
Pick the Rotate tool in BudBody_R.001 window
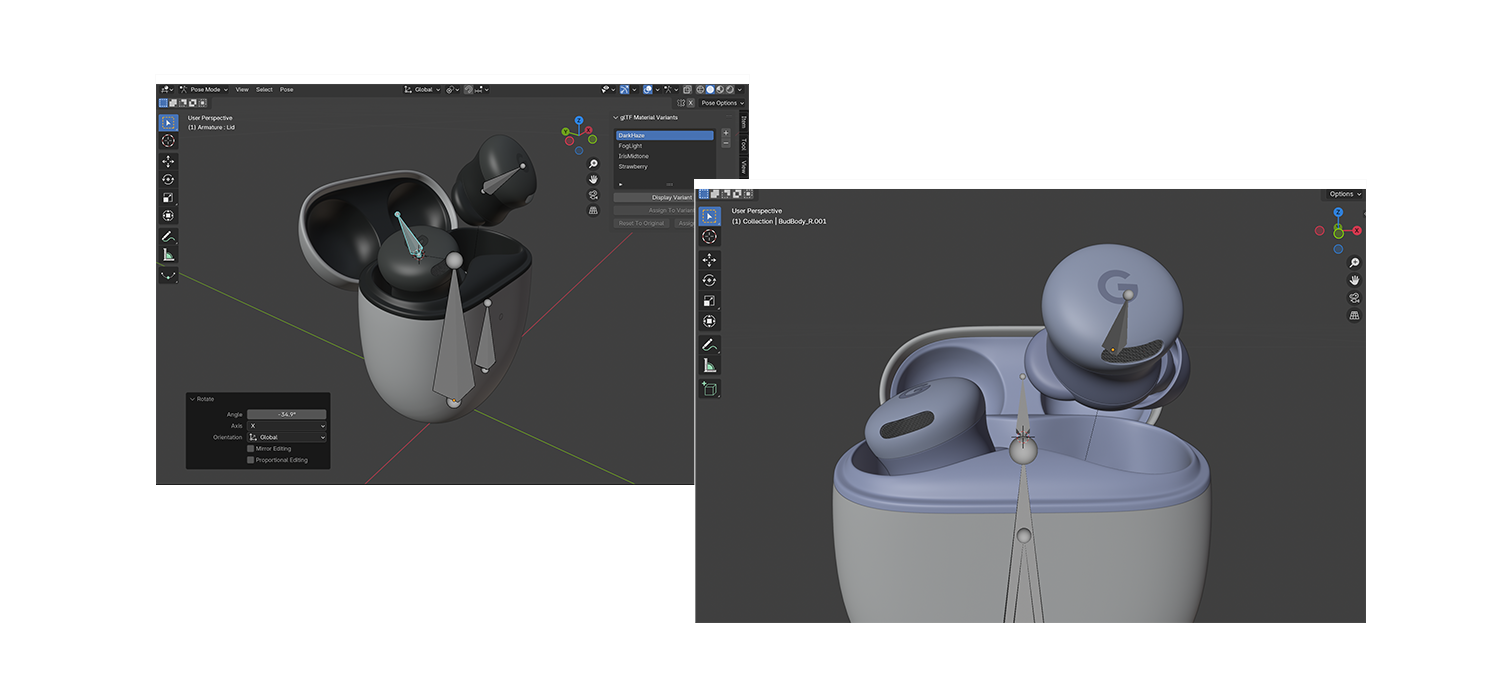pos(710,280)
